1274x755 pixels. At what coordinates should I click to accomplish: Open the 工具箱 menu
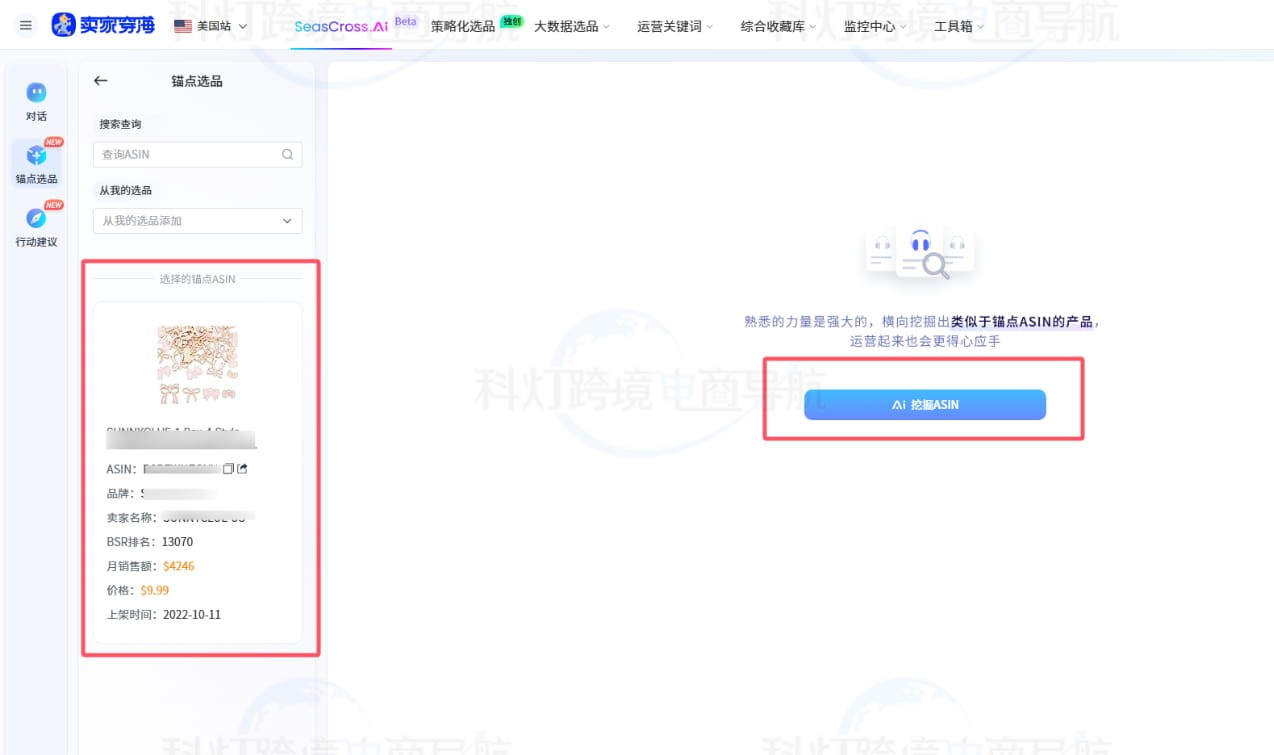tap(958, 26)
